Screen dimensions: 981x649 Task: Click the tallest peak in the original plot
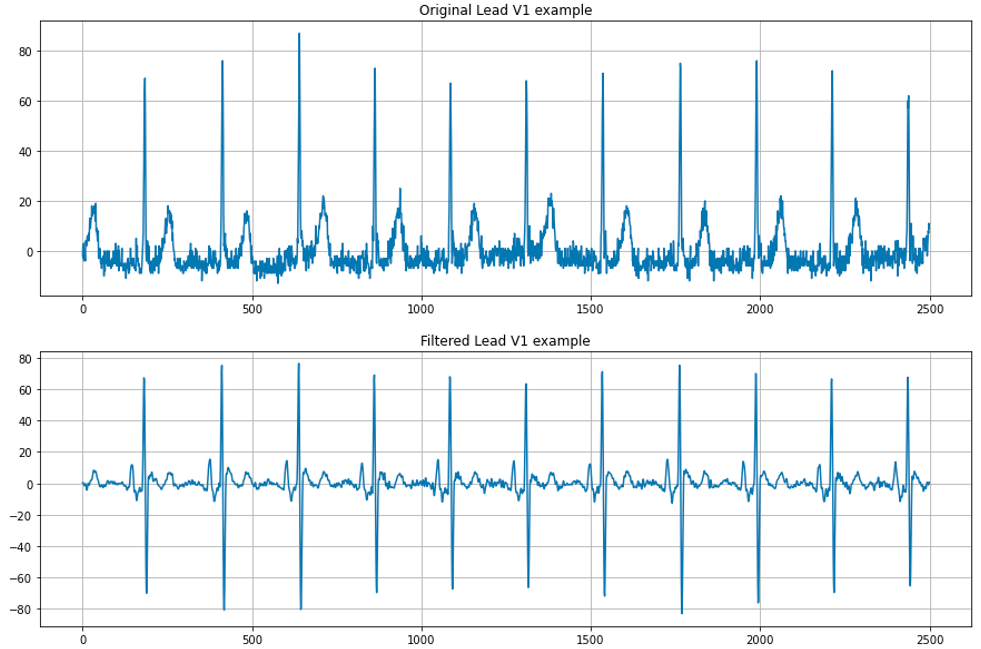pos(299,34)
